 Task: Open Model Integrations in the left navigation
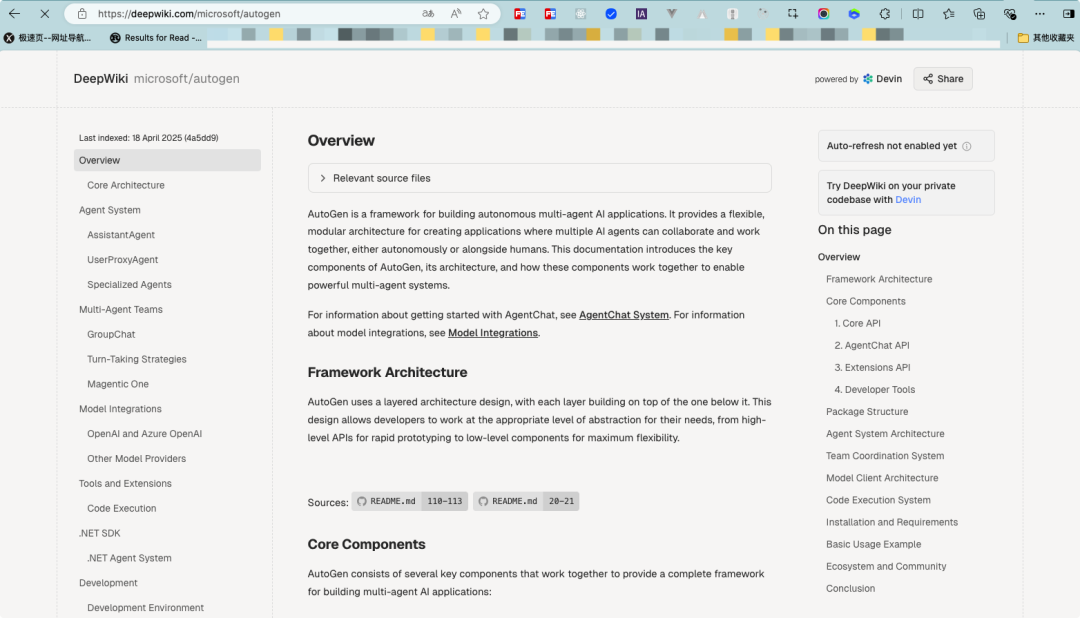(120, 409)
